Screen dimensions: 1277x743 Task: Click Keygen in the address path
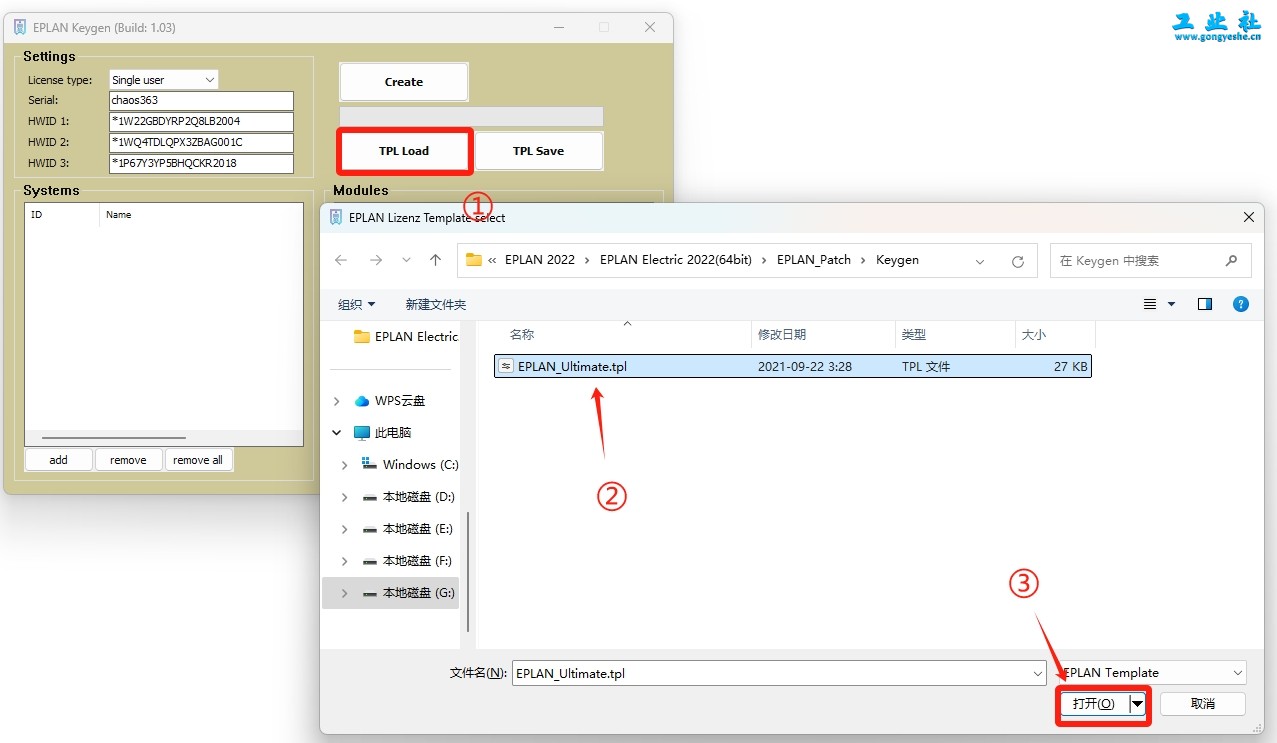click(897, 260)
